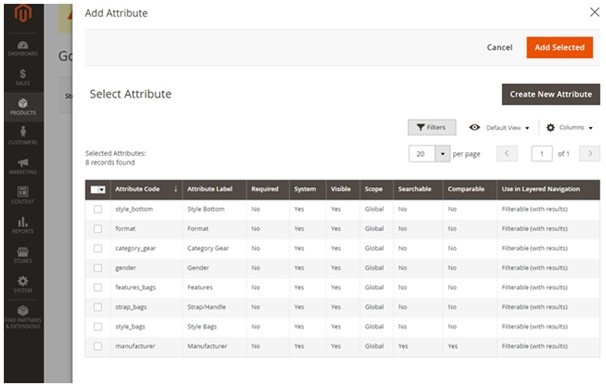Image resolution: width=606 pixels, height=387 pixels.
Task: Click the Cancel button
Action: click(x=499, y=48)
